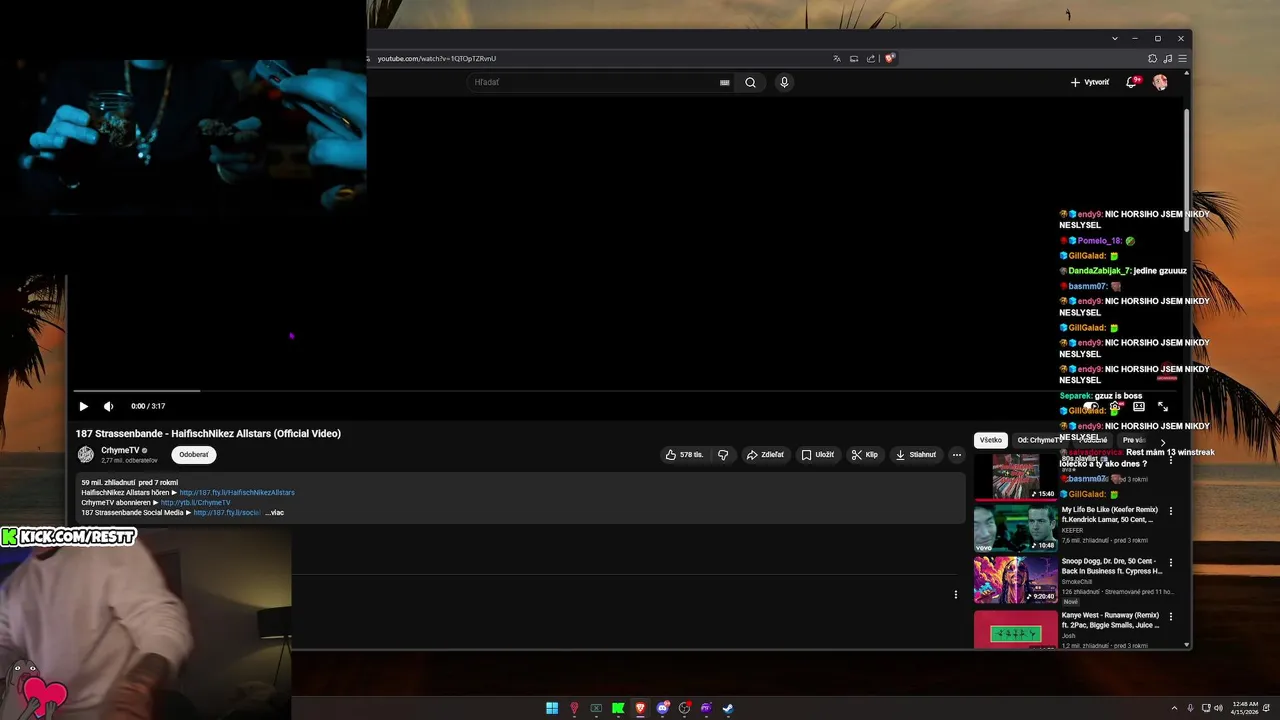Save the video with Uložiť
Screen dimensions: 1280x720
pos(818,455)
